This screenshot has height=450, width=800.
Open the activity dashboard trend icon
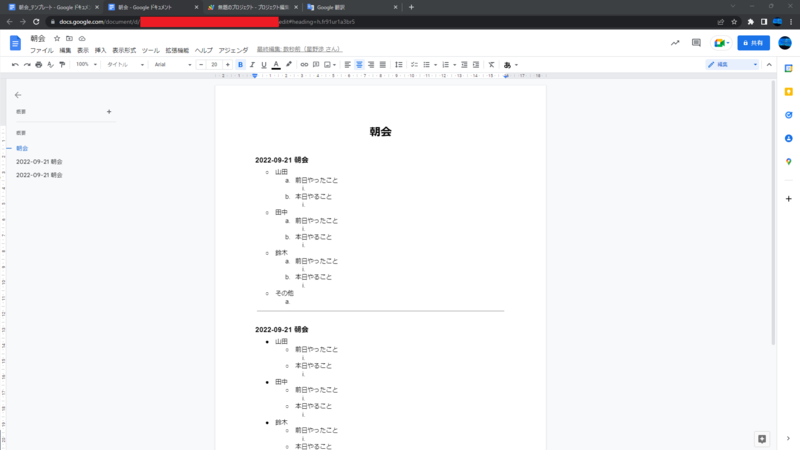675,43
